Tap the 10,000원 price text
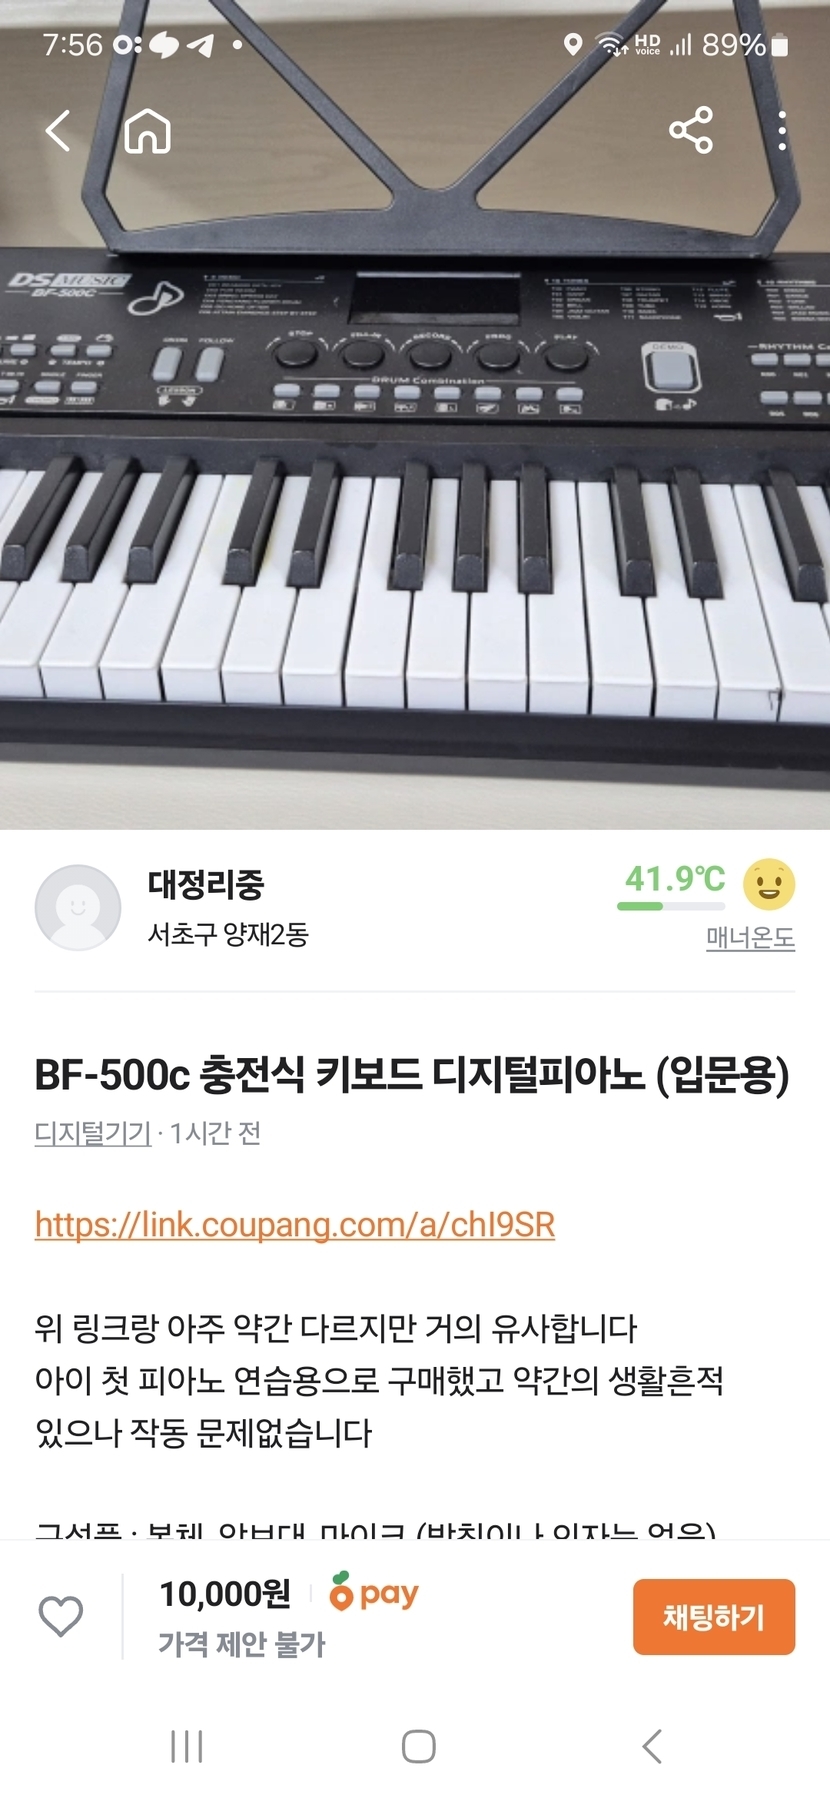This screenshot has height=1798, width=830. coord(225,1594)
